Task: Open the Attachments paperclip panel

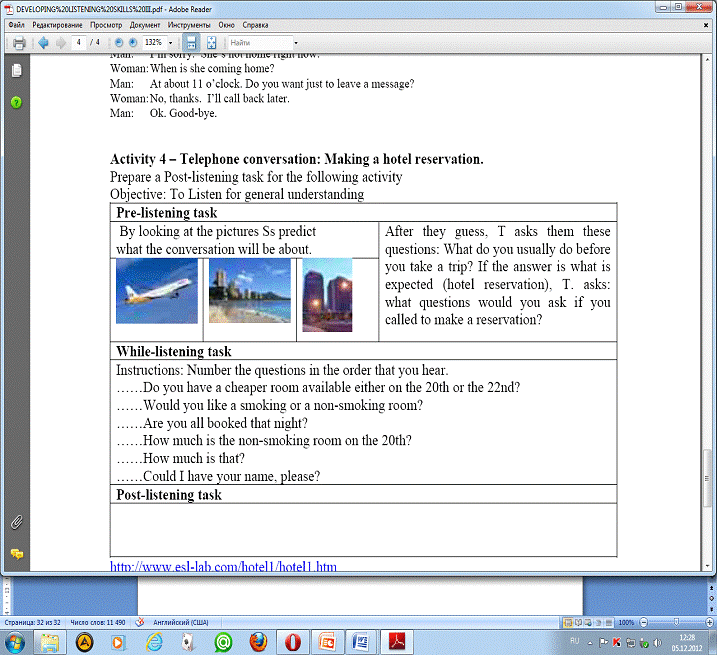Action: (16, 522)
